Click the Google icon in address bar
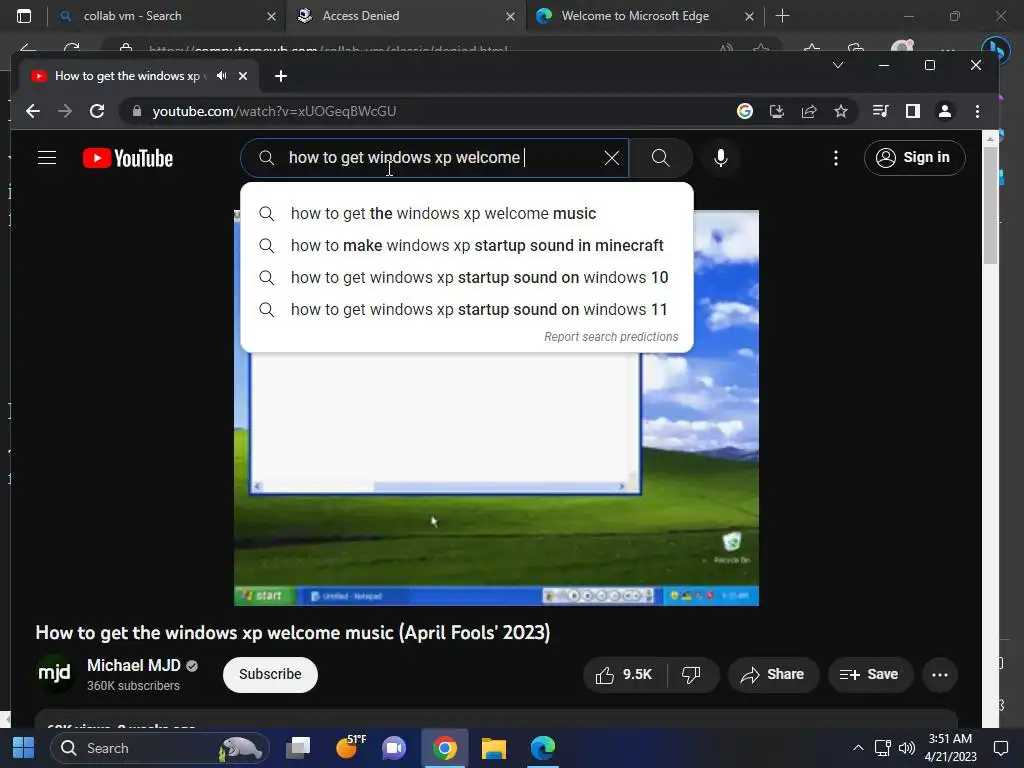 tap(744, 111)
